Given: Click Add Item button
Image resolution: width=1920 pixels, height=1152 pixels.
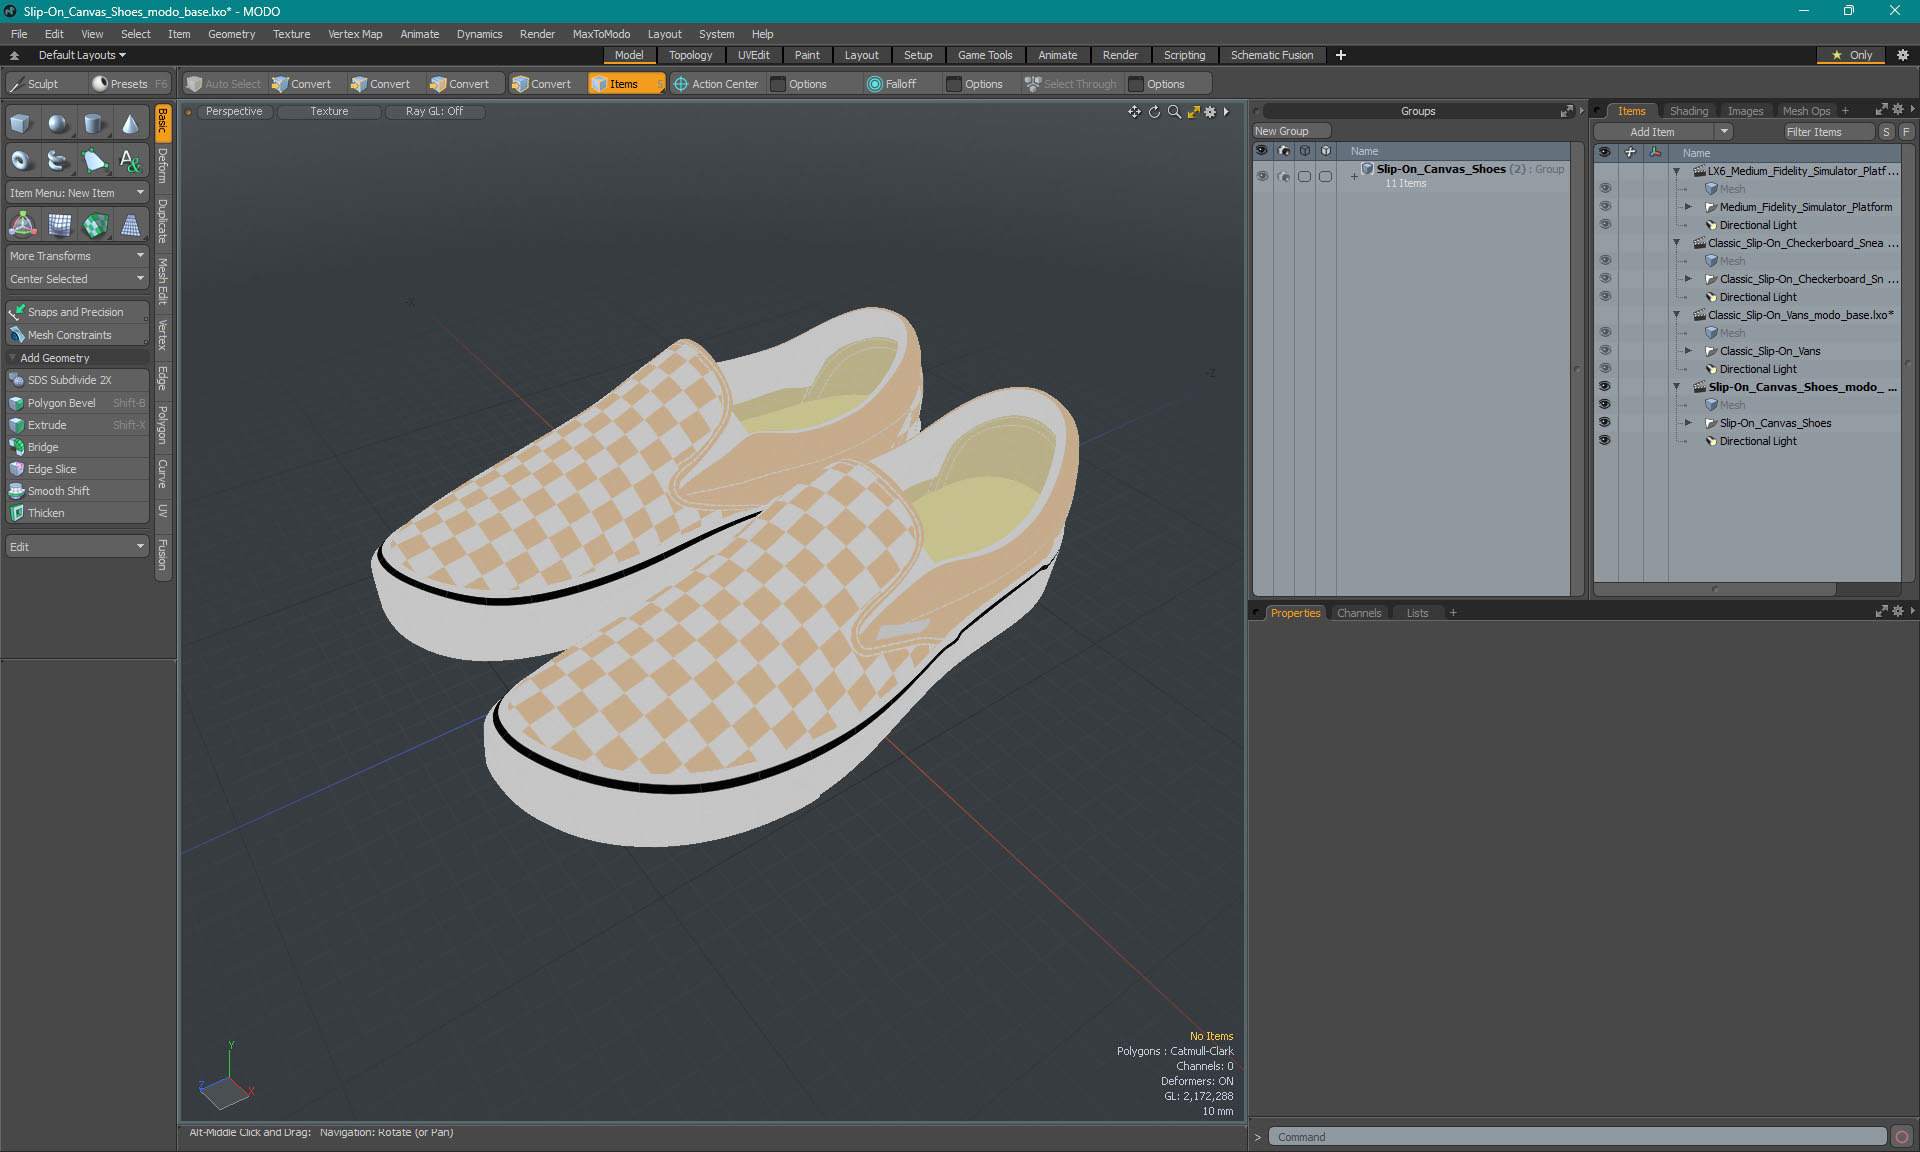Looking at the screenshot, I should (x=1653, y=132).
